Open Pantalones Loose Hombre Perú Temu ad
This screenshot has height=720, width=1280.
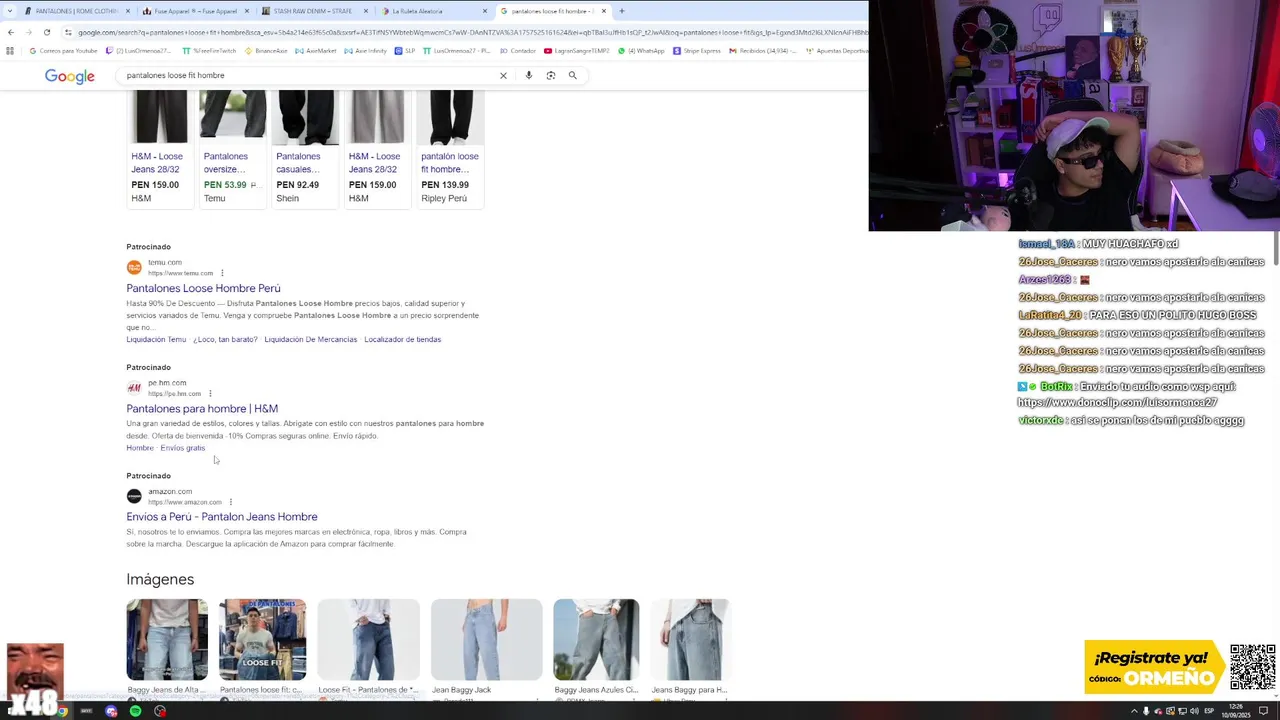tap(203, 288)
